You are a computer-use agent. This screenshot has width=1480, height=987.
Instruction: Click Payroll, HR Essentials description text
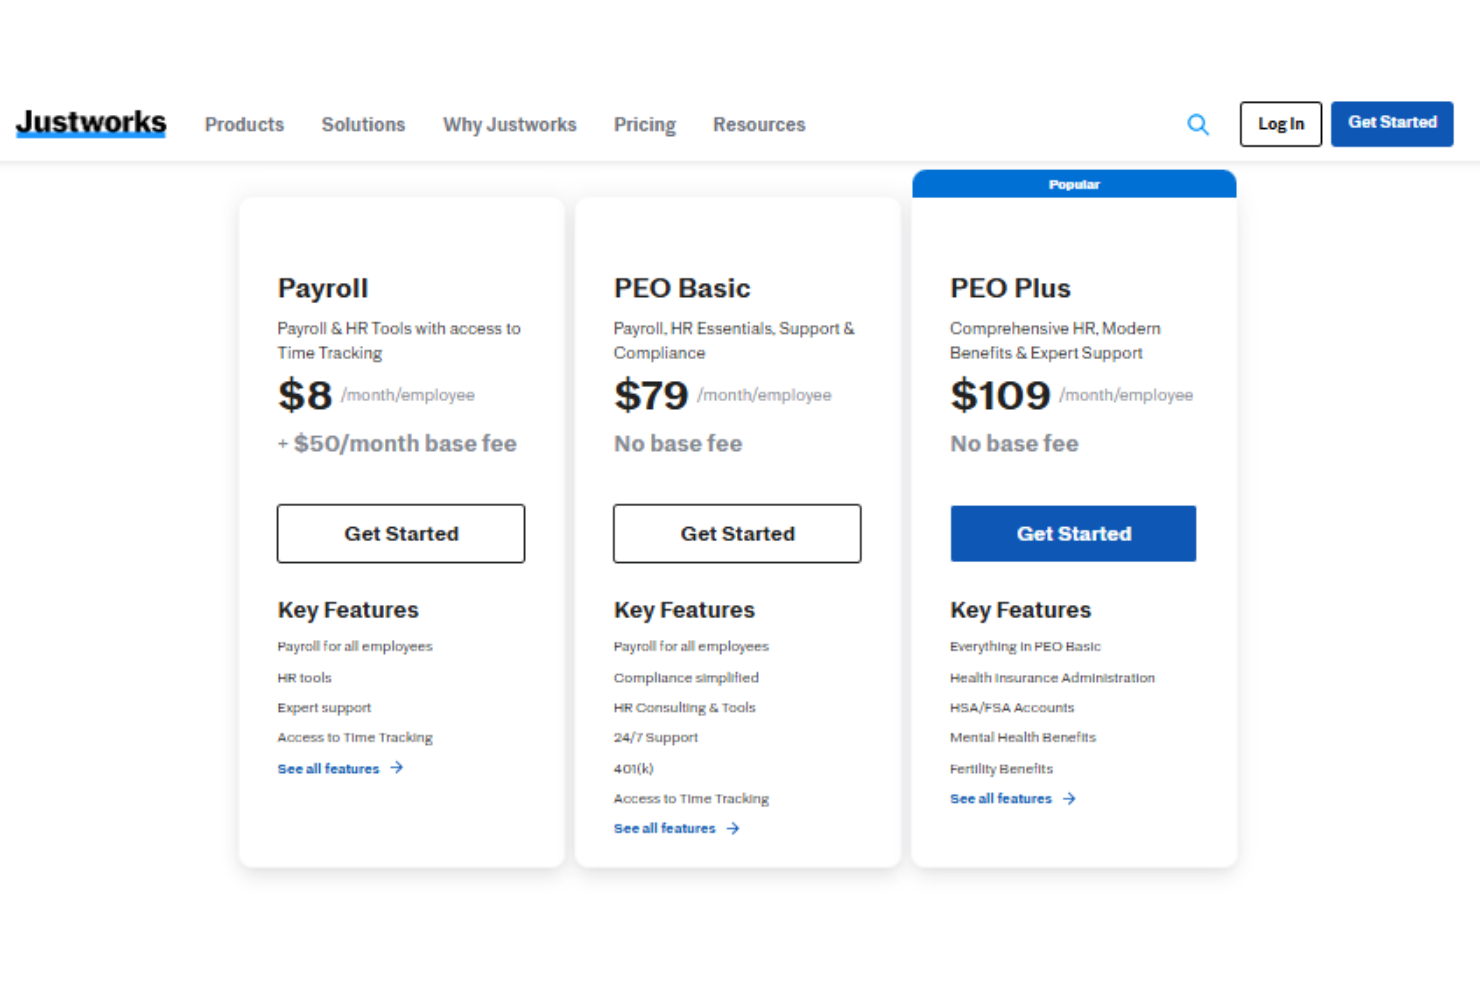click(x=734, y=340)
